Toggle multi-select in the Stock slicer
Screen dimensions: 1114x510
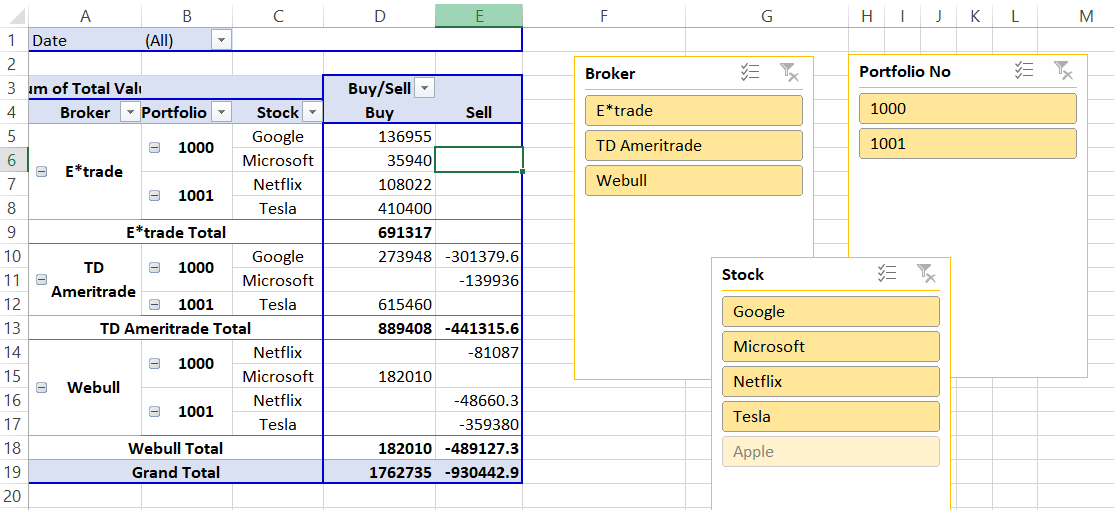click(x=887, y=273)
